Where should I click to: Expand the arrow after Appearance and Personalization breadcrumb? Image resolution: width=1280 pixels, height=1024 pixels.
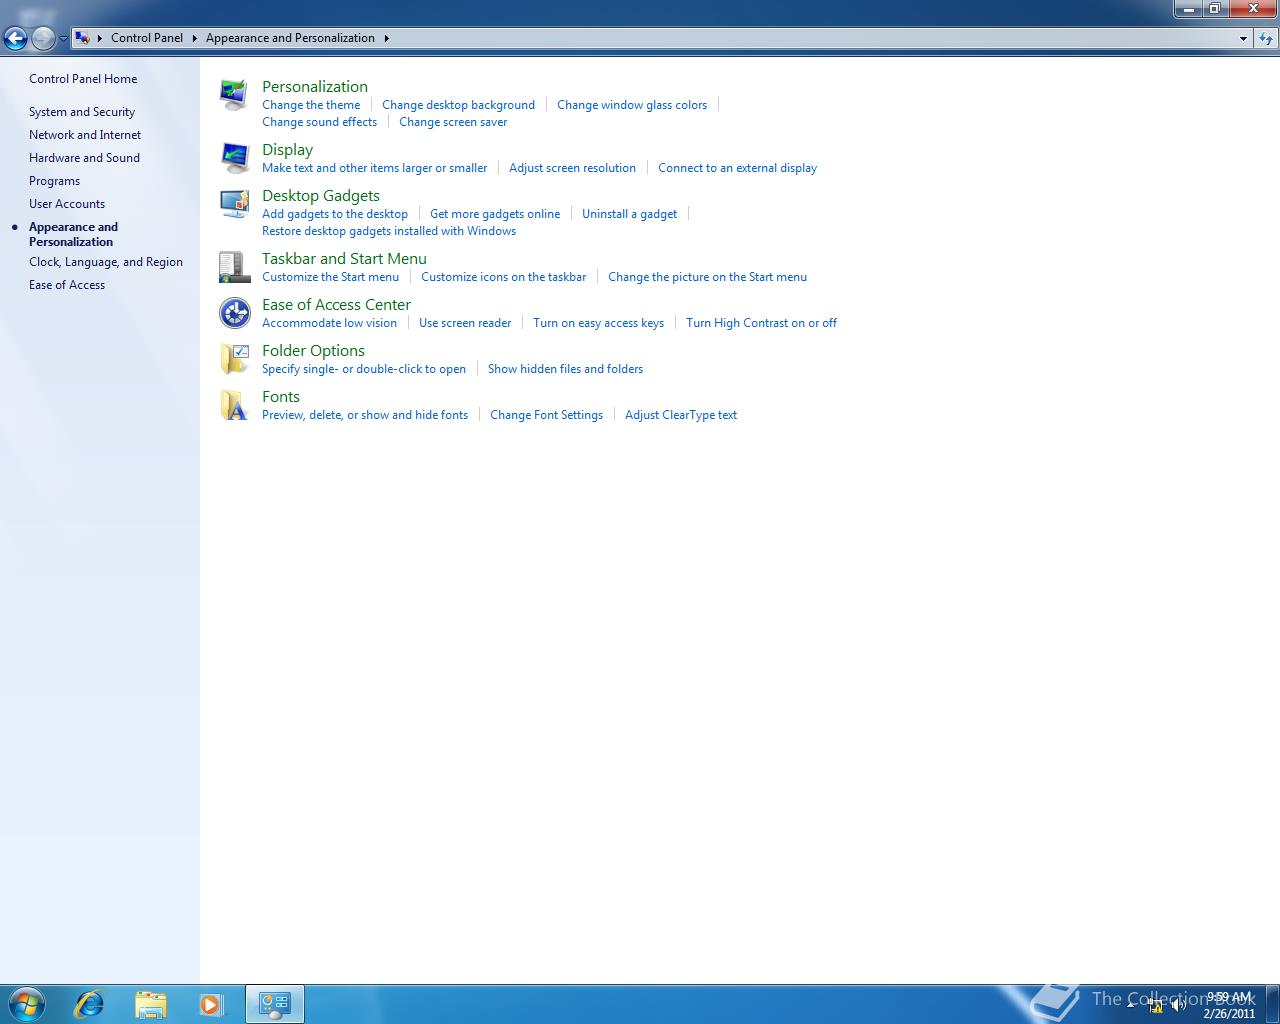click(386, 38)
